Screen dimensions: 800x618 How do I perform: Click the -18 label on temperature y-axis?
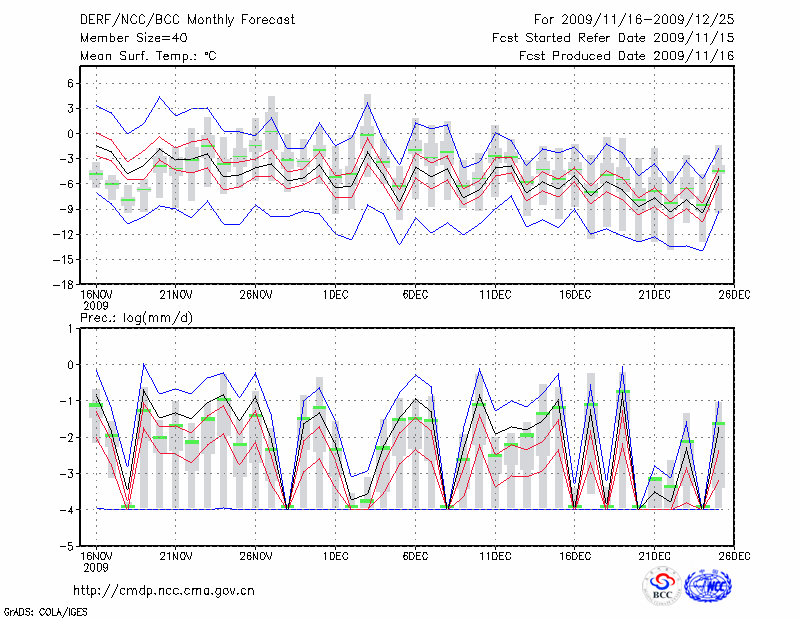click(x=60, y=285)
